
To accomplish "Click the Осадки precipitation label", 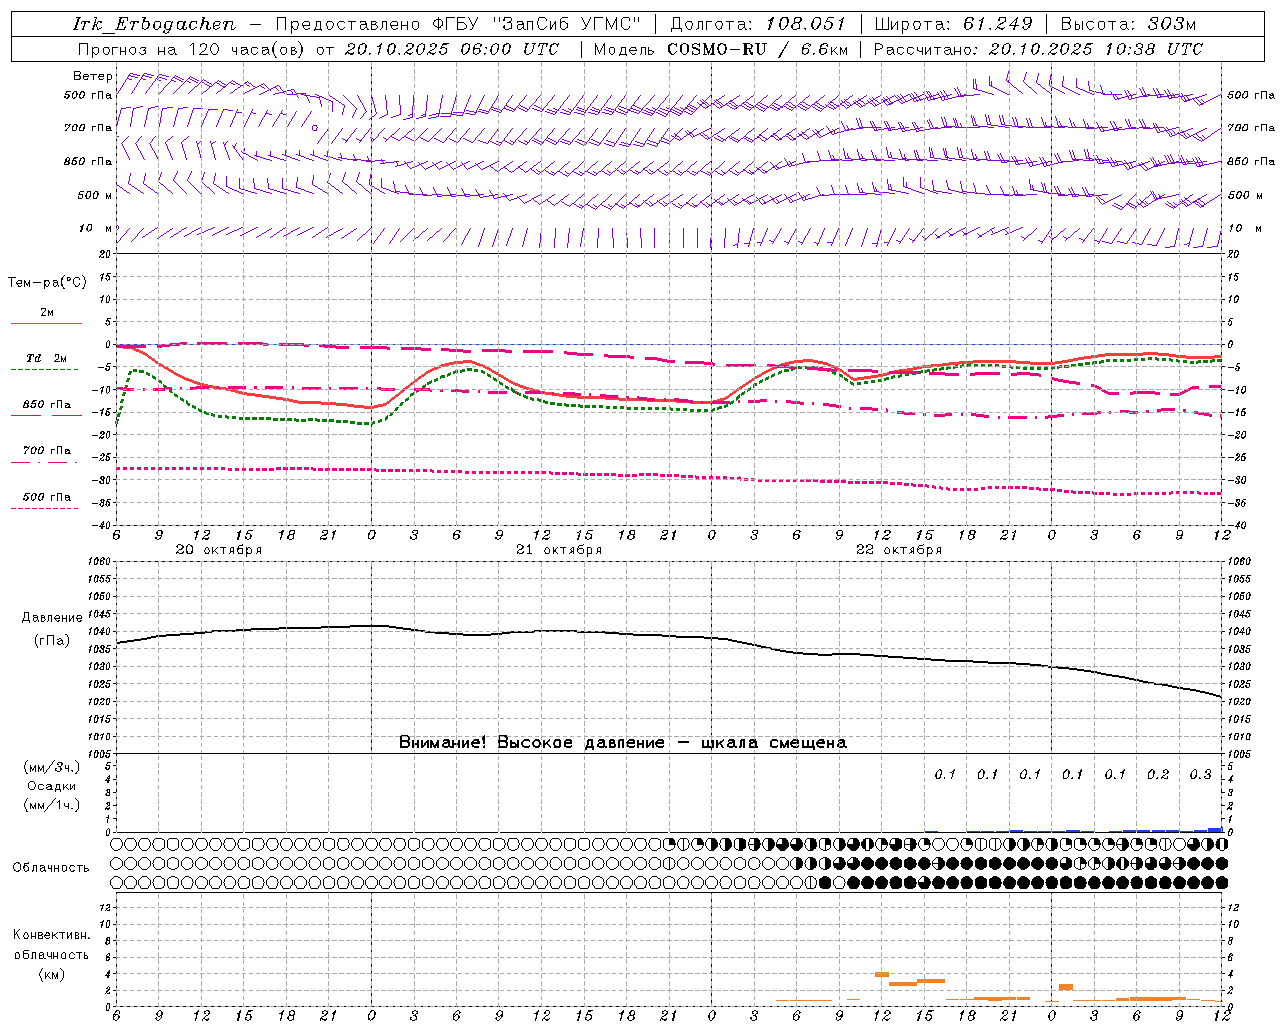I will coord(52,786).
